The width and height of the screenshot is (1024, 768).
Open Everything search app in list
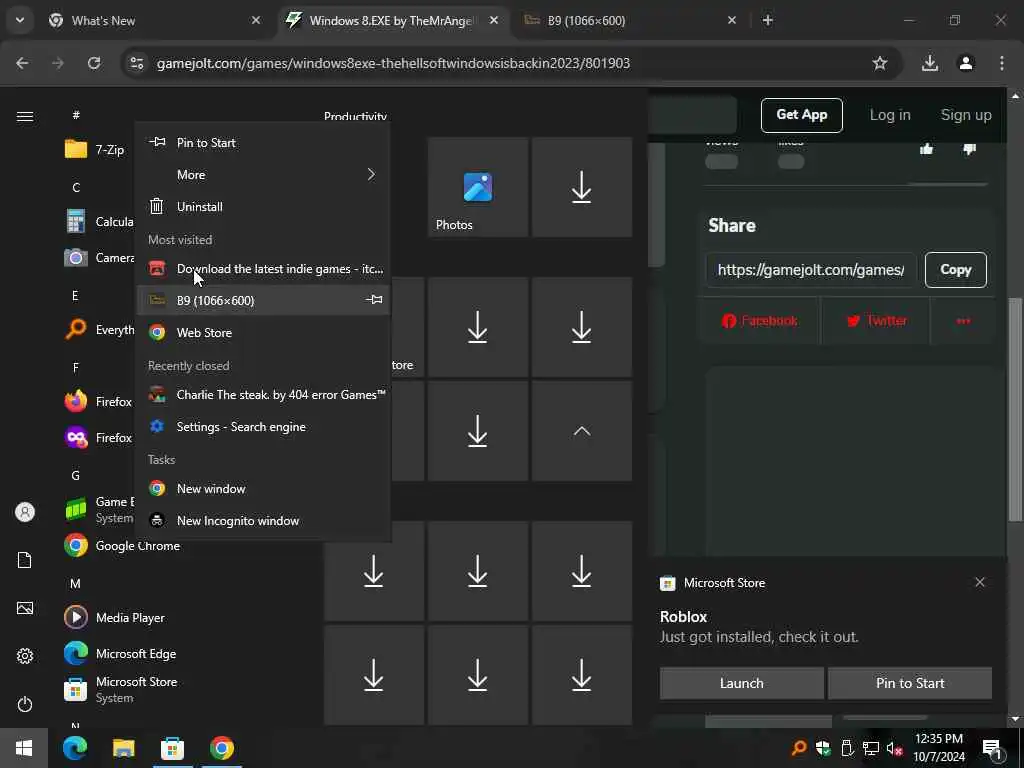(x=98, y=329)
